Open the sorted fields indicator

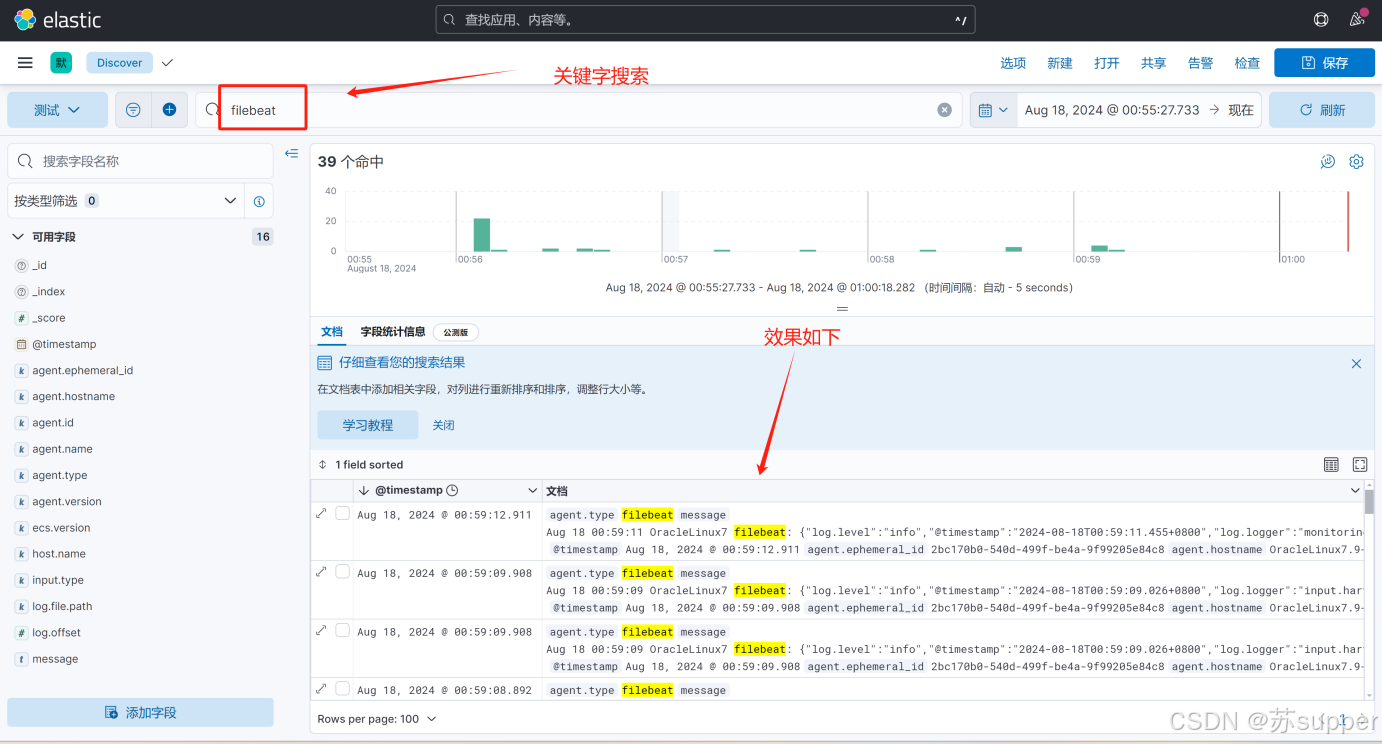361,465
